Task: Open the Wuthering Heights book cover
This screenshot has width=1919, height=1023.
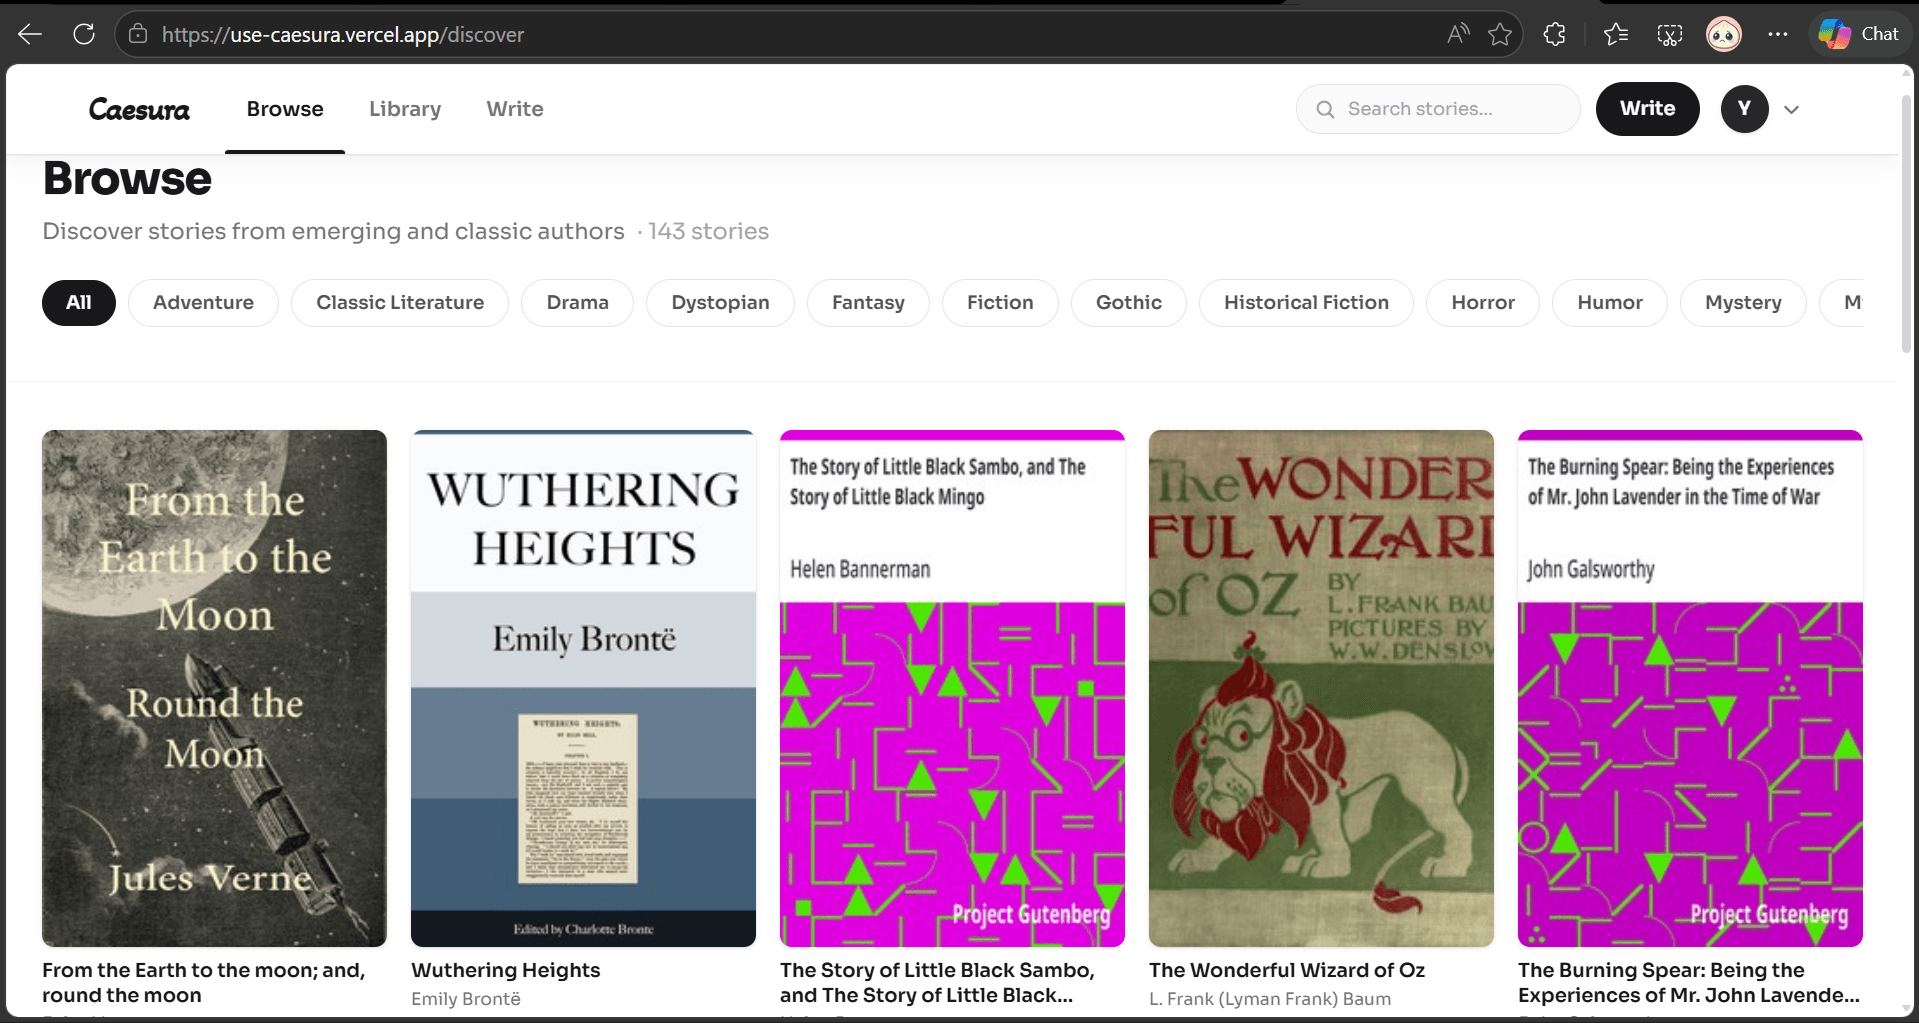Action: point(583,688)
